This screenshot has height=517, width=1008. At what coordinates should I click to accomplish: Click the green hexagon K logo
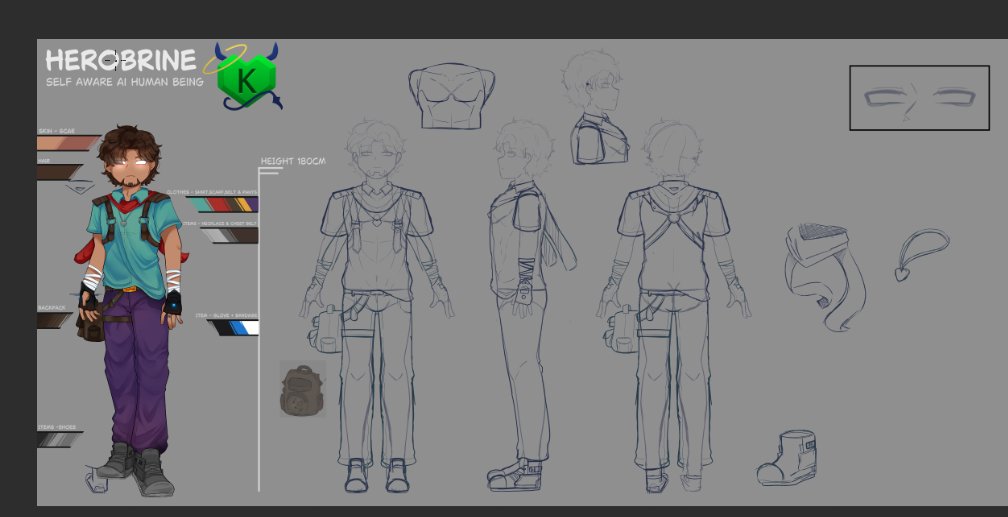[246, 80]
